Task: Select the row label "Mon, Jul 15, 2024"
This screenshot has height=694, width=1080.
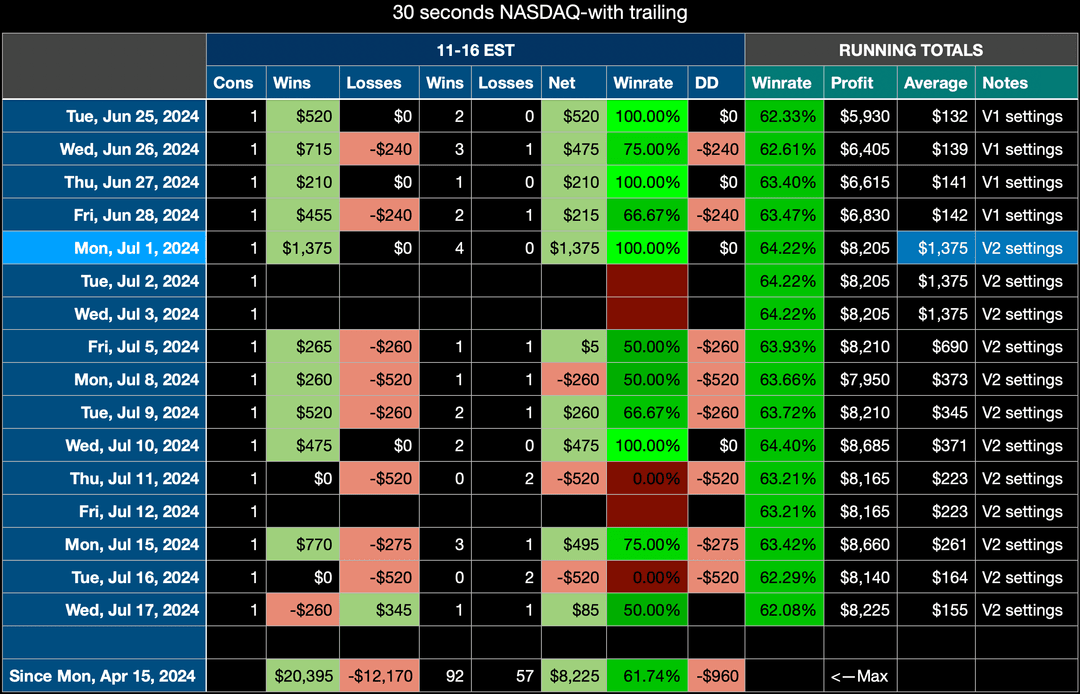Action: 104,545
